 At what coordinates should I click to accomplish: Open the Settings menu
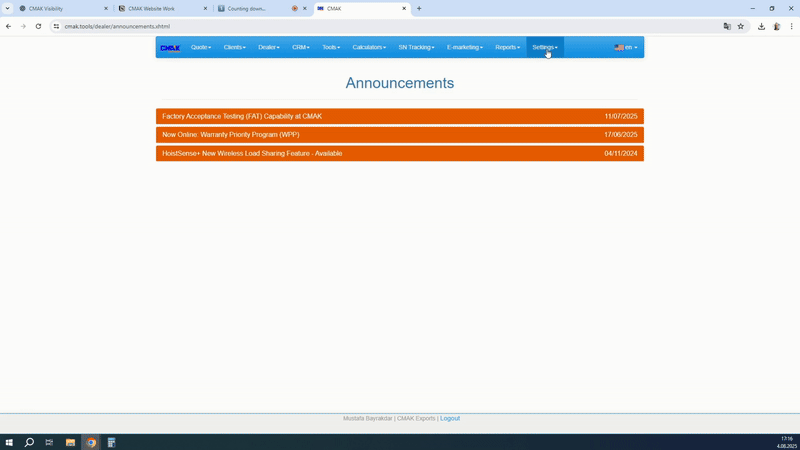click(x=545, y=47)
